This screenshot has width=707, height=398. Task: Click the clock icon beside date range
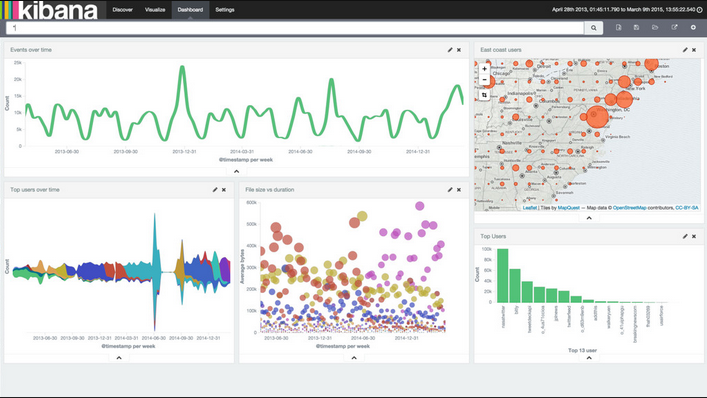[x=699, y=9]
